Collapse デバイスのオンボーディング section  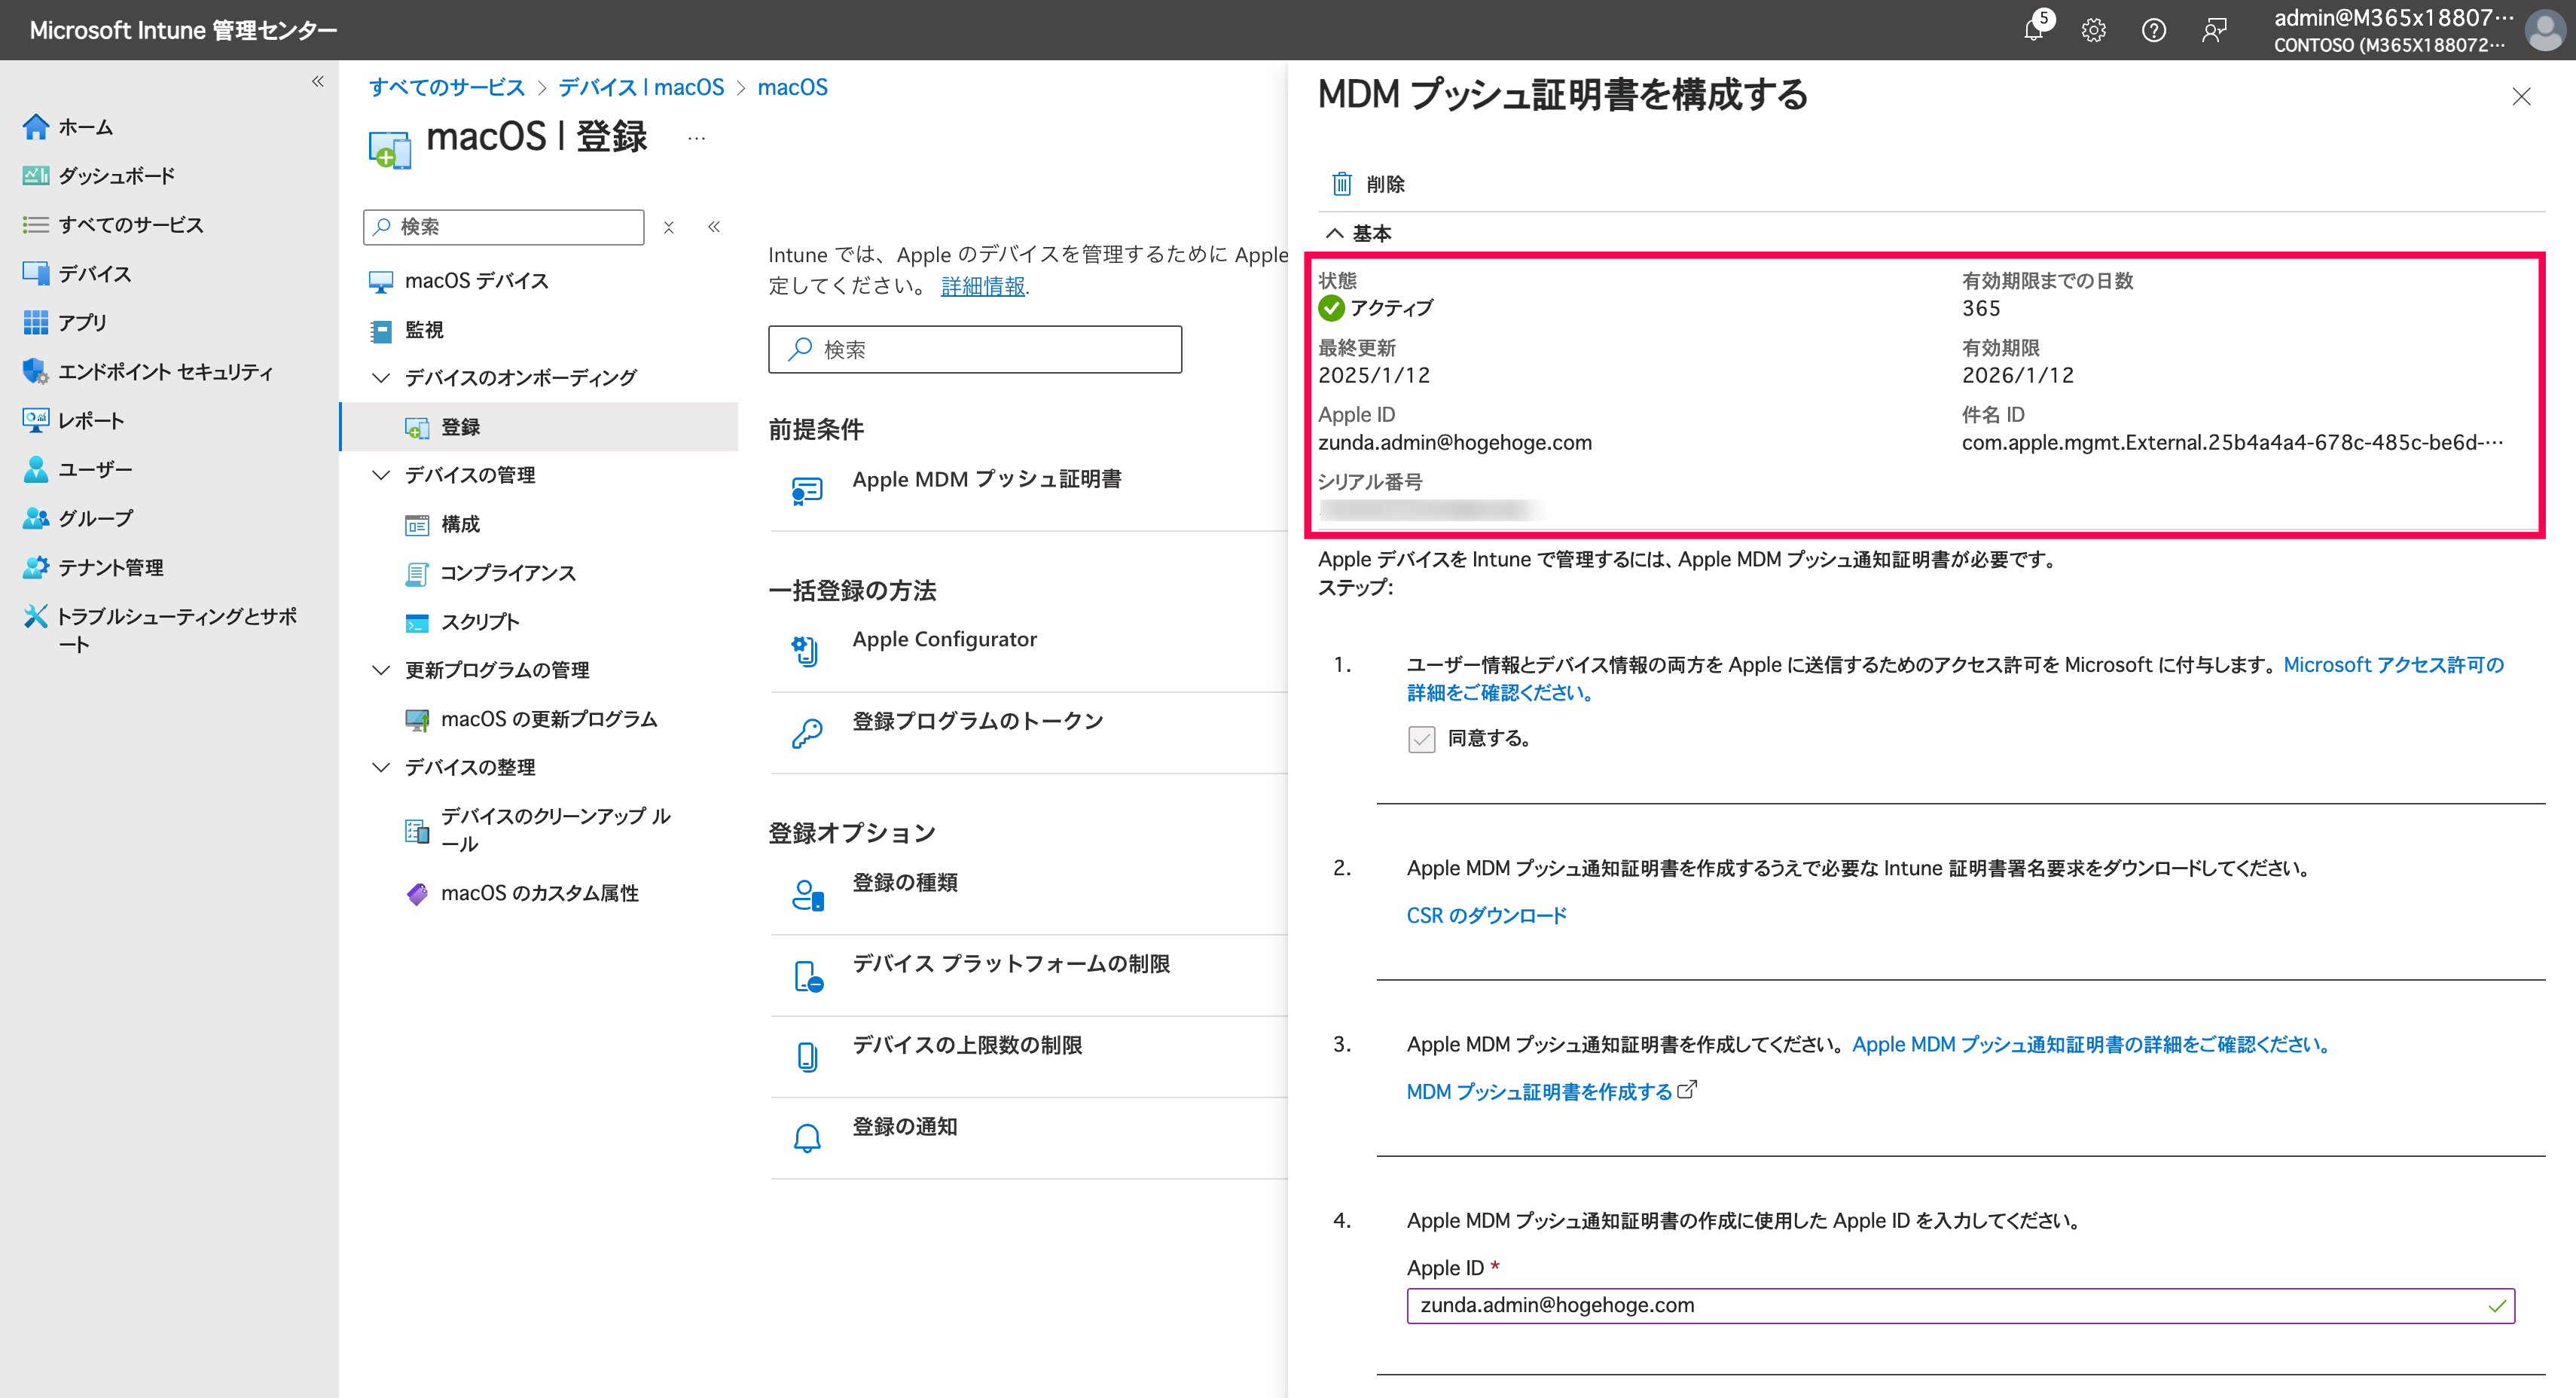(x=381, y=378)
